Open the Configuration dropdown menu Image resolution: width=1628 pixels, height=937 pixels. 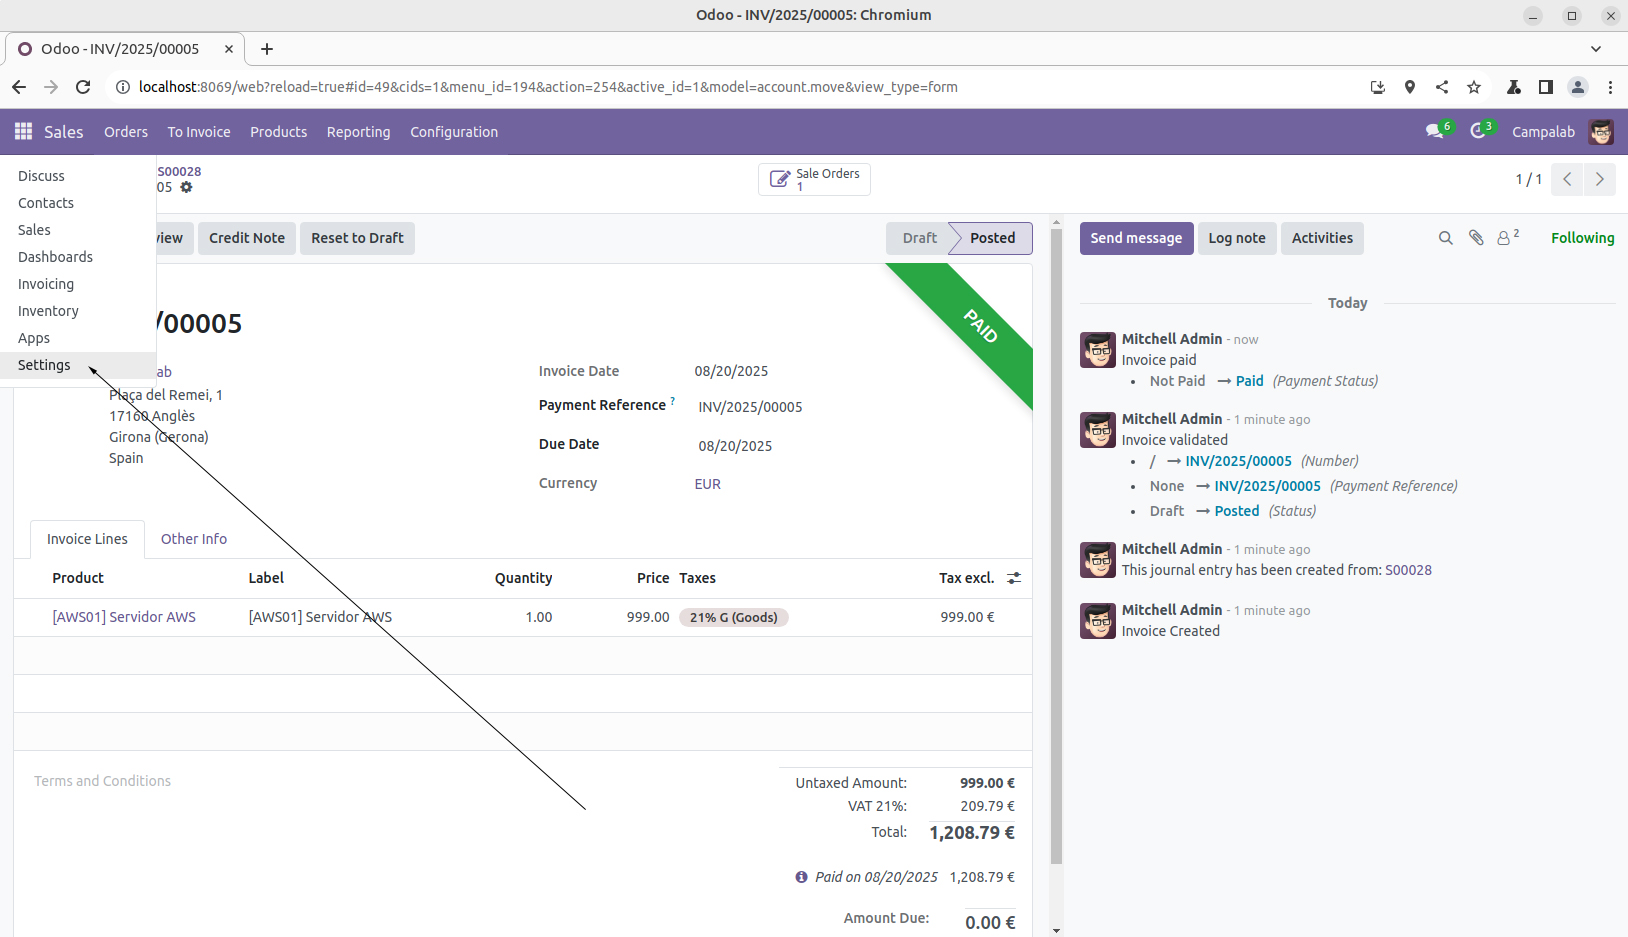[x=453, y=132]
